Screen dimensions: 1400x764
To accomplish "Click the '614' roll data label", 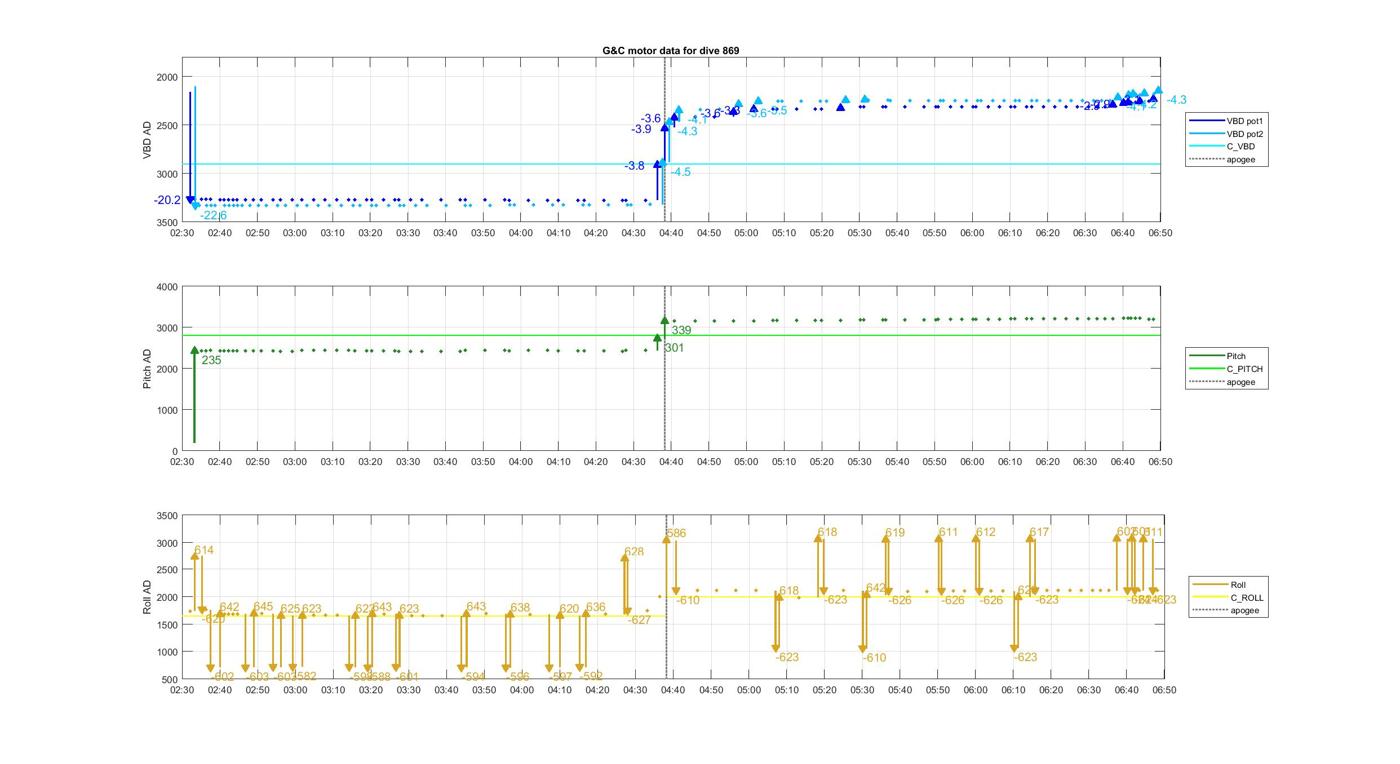I will (x=204, y=550).
